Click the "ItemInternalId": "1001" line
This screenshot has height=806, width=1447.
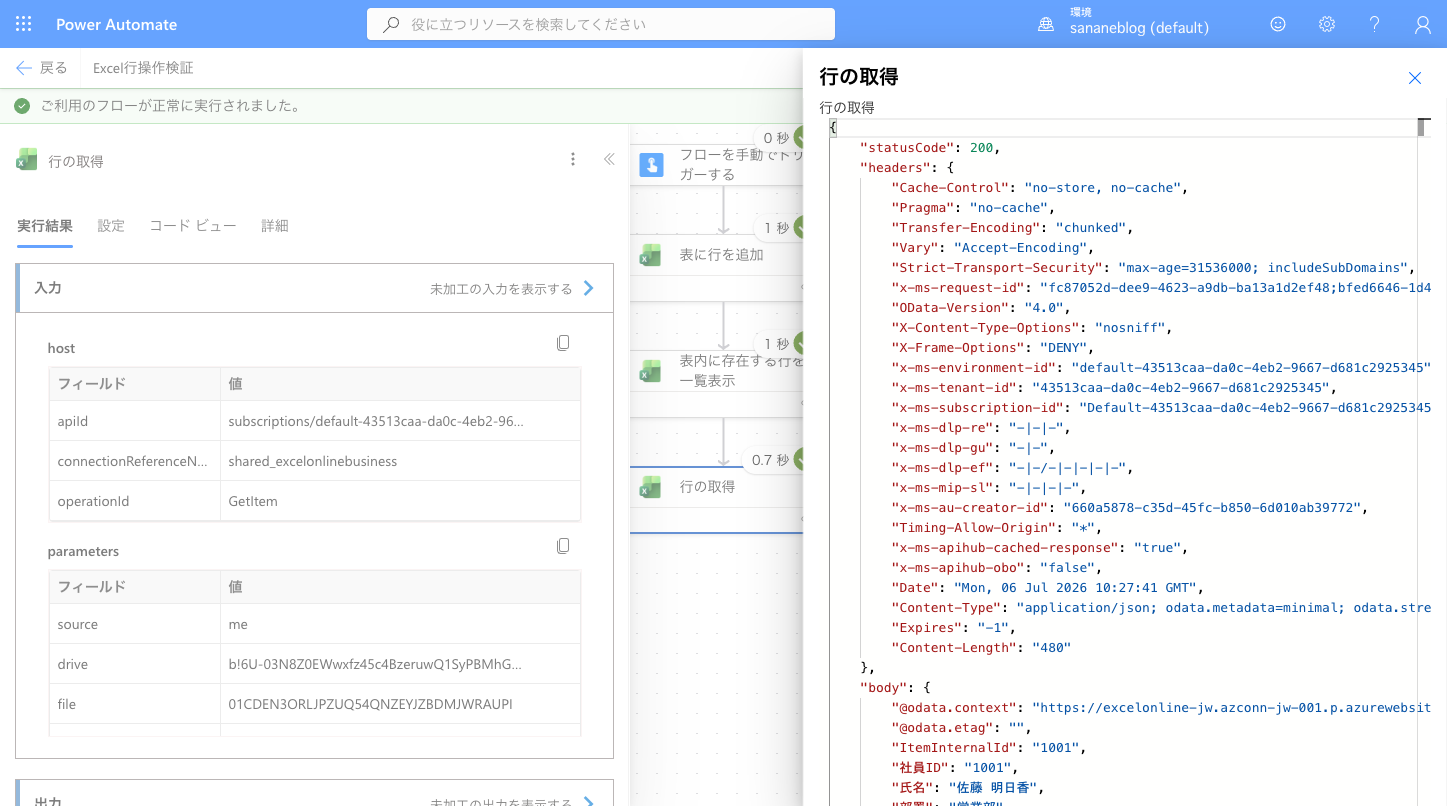pyautogui.click(x=989, y=748)
